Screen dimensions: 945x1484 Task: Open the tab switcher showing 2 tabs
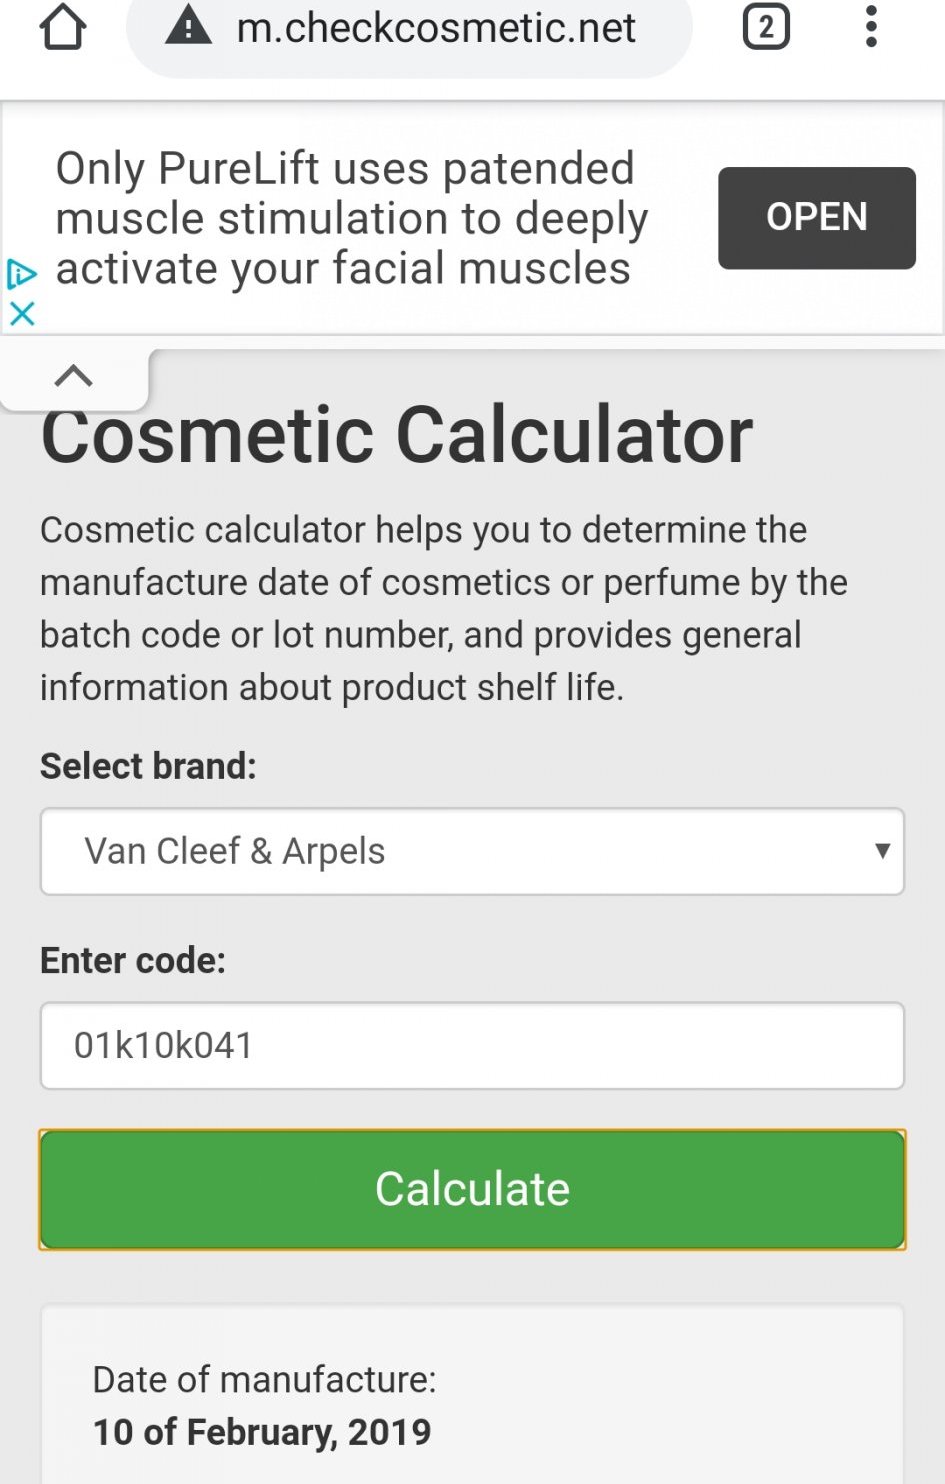tap(766, 27)
